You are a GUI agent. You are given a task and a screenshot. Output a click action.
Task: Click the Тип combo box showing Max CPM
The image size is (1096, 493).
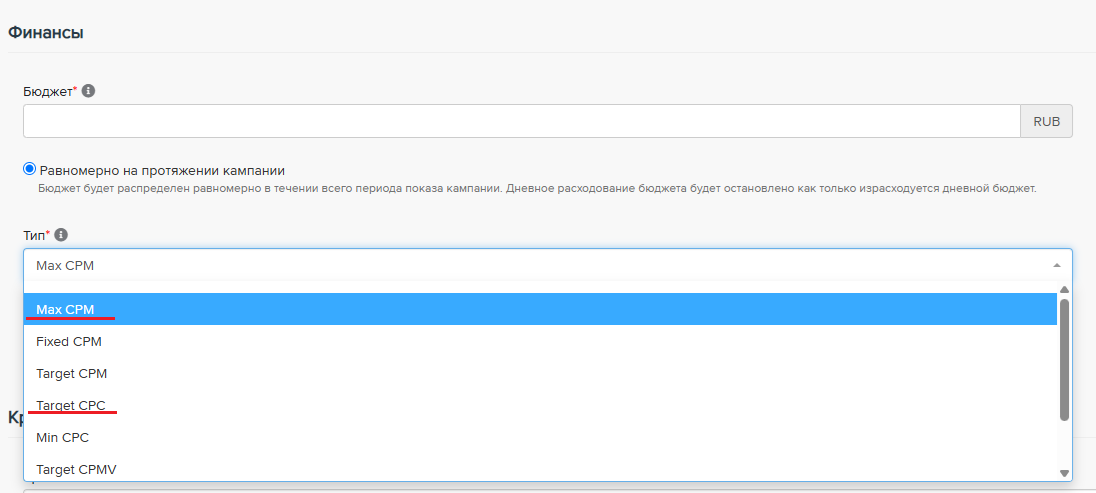530,265
